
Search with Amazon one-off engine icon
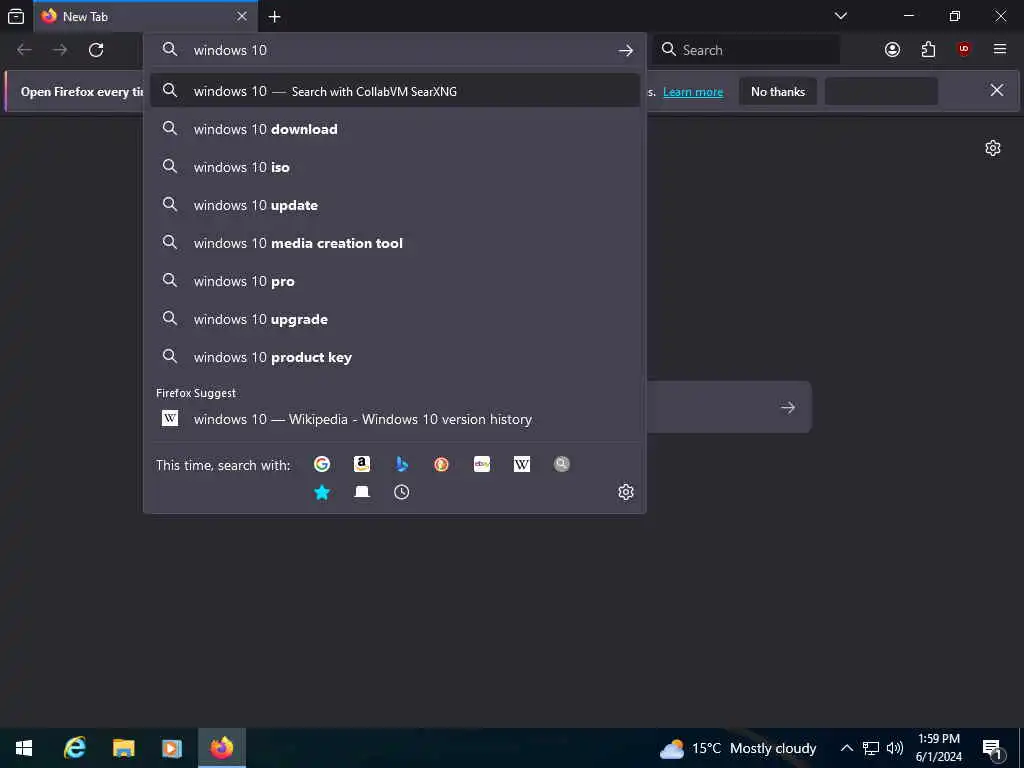pyautogui.click(x=362, y=464)
